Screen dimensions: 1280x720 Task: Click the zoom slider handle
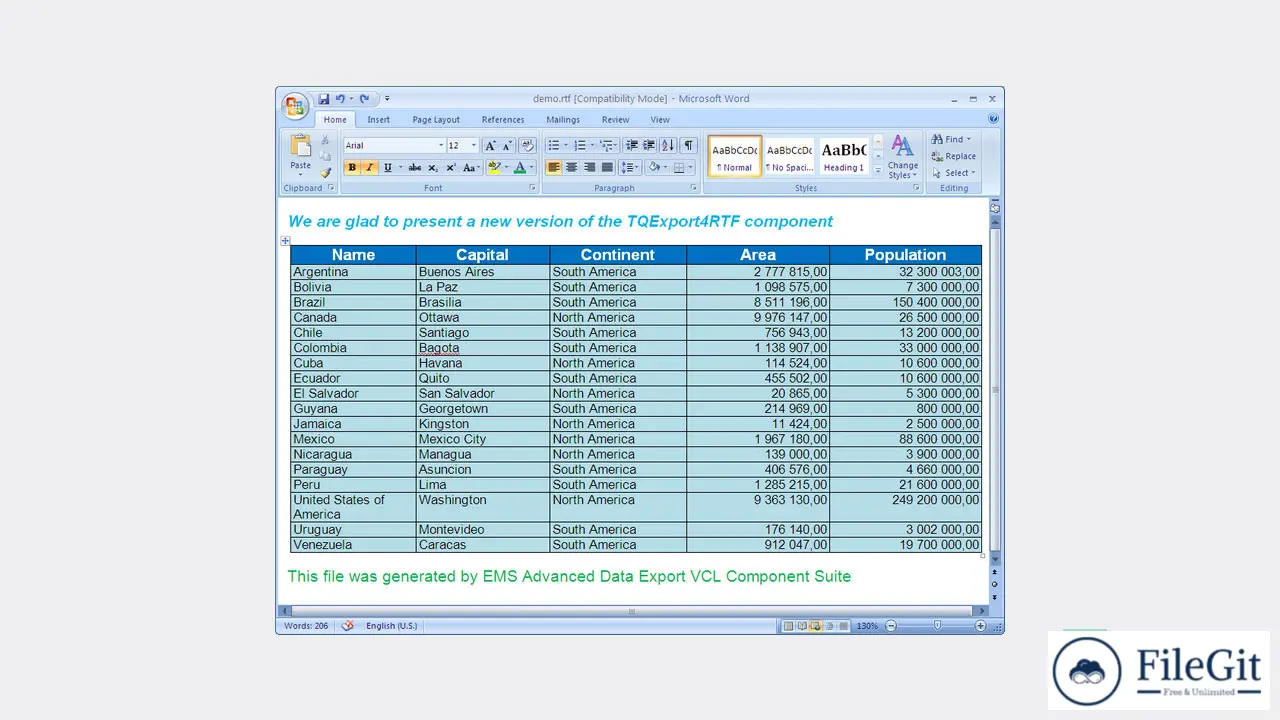coord(937,626)
